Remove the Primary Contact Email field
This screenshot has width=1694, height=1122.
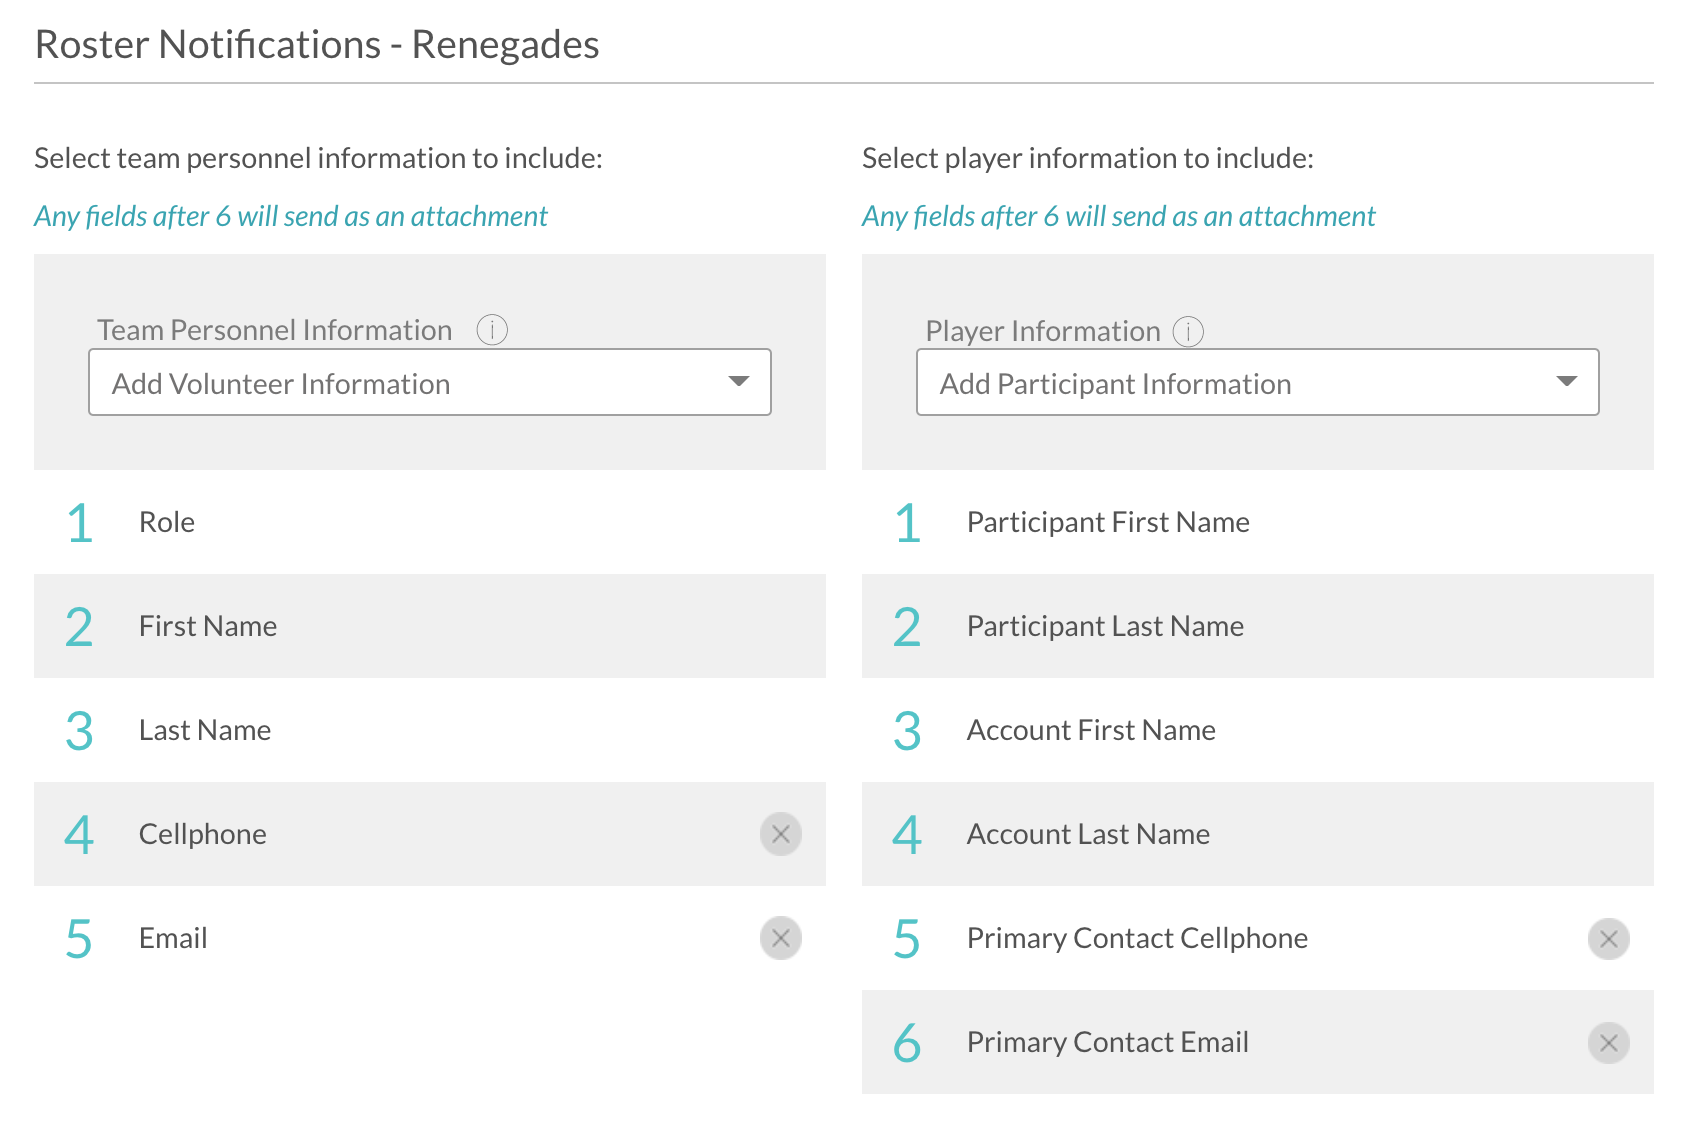click(1608, 1043)
